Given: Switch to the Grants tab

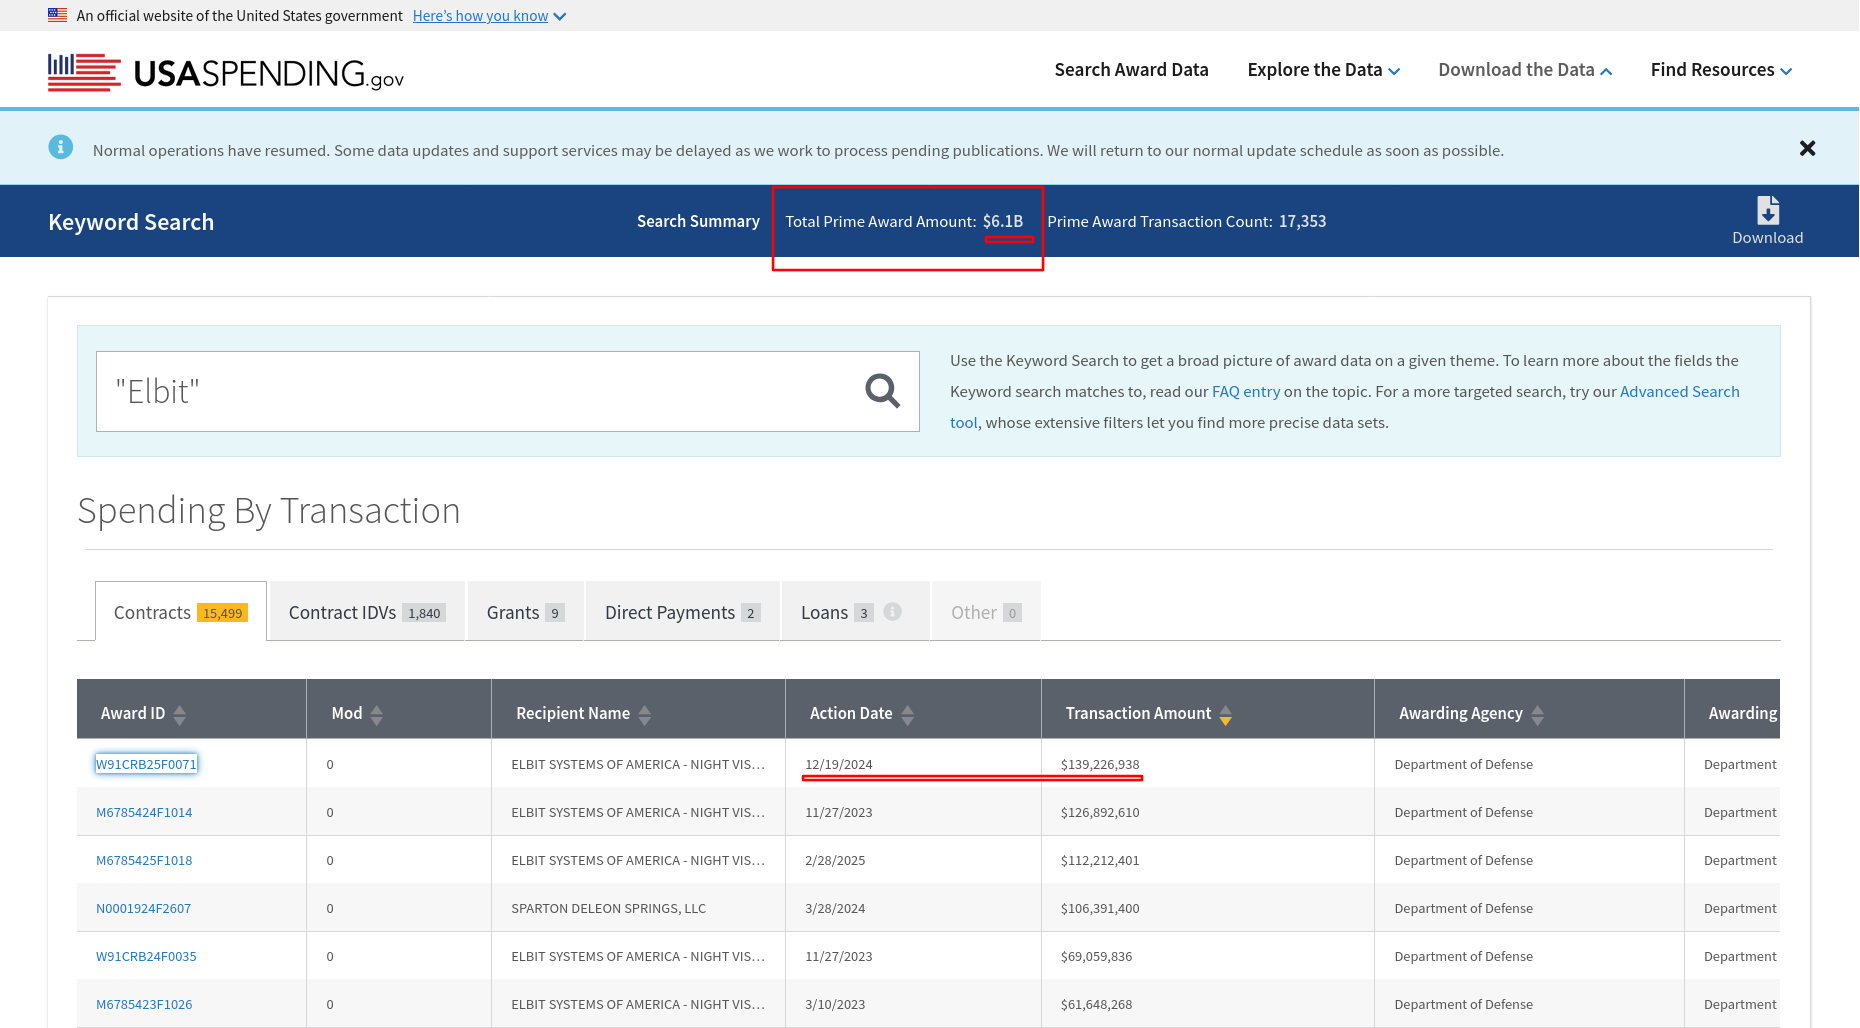Looking at the screenshot, I should 525,613.
